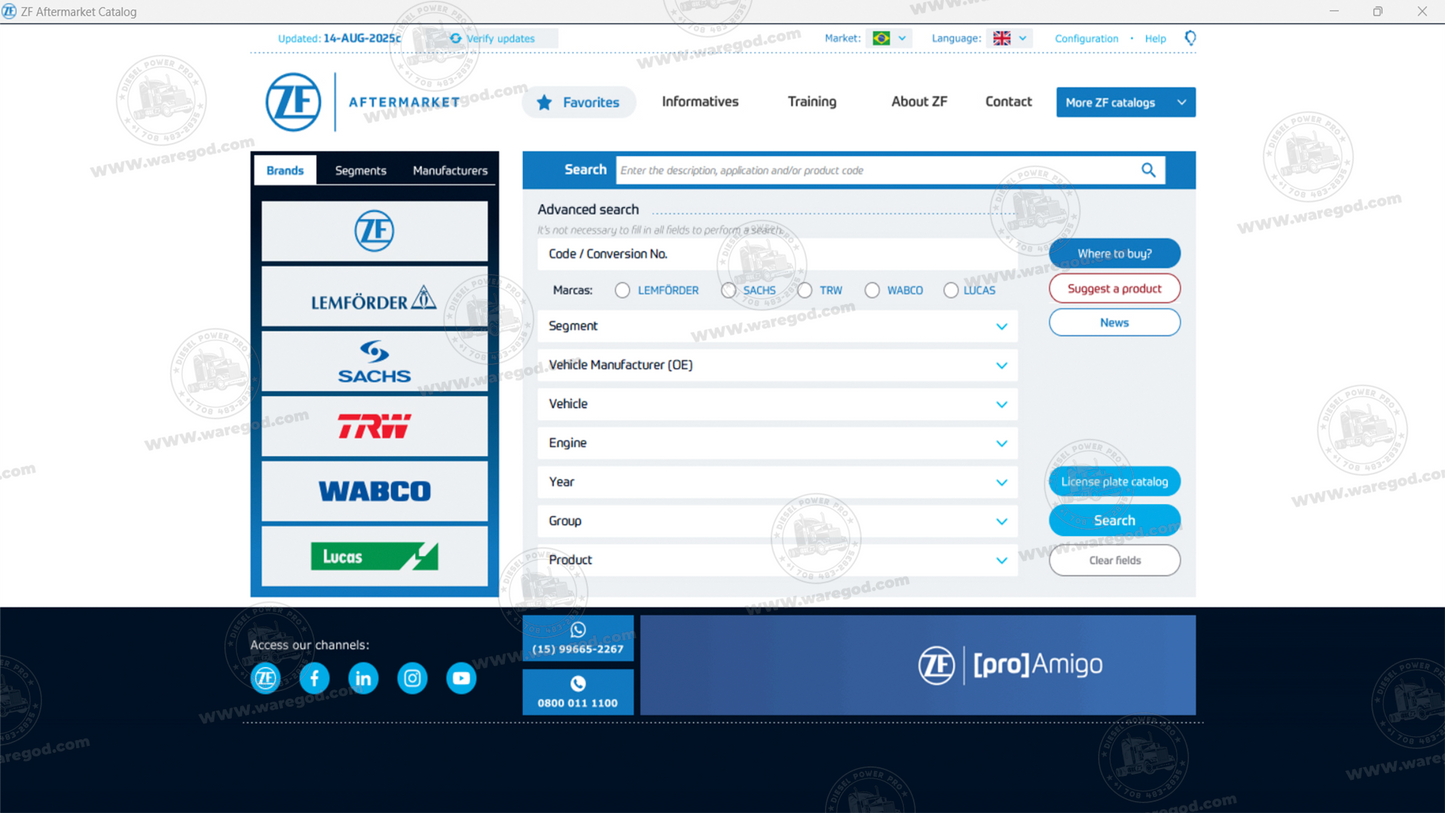Select the SACHS radio button
Viewport: 1445px width, 813px height.
[728, 290]
